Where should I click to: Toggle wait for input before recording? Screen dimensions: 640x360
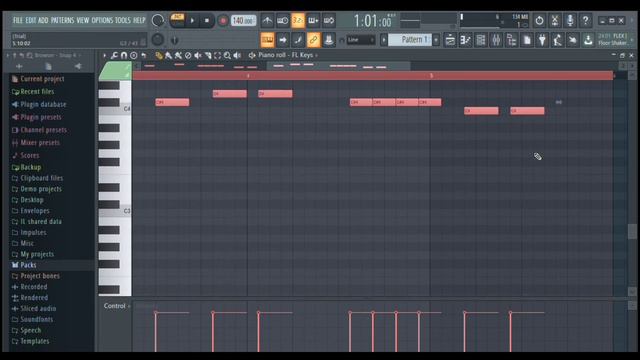click(x=282, y=20)
